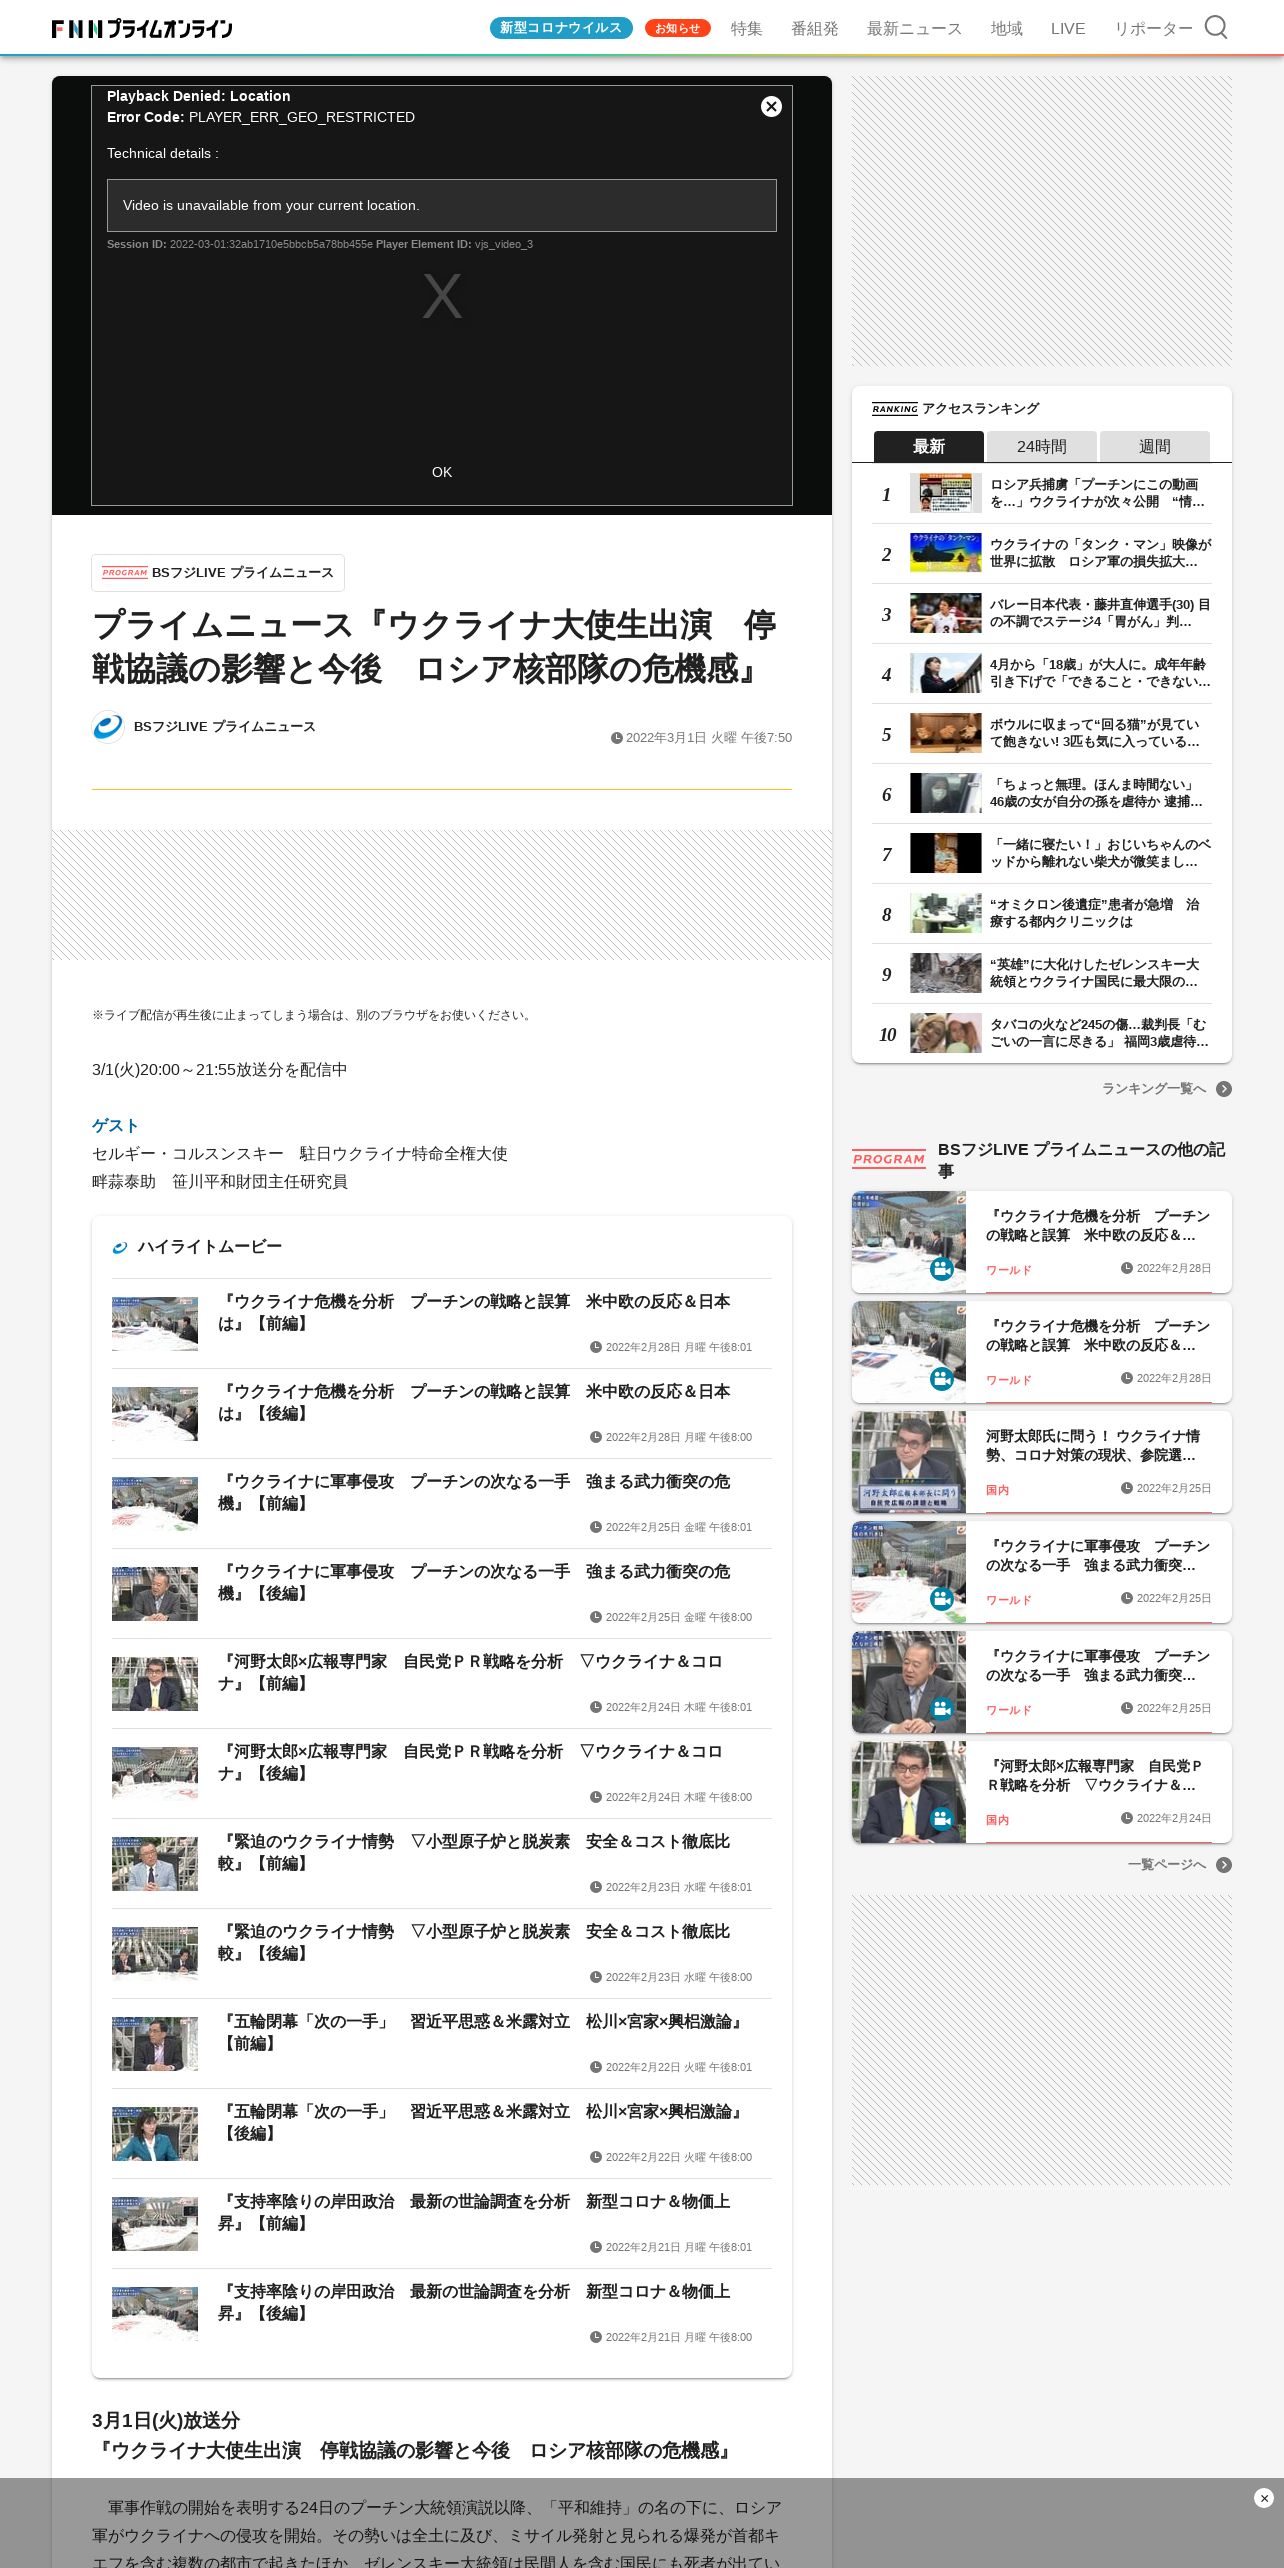
Task: Open the LIVE menu item
Action: [x=1067, y=28]
